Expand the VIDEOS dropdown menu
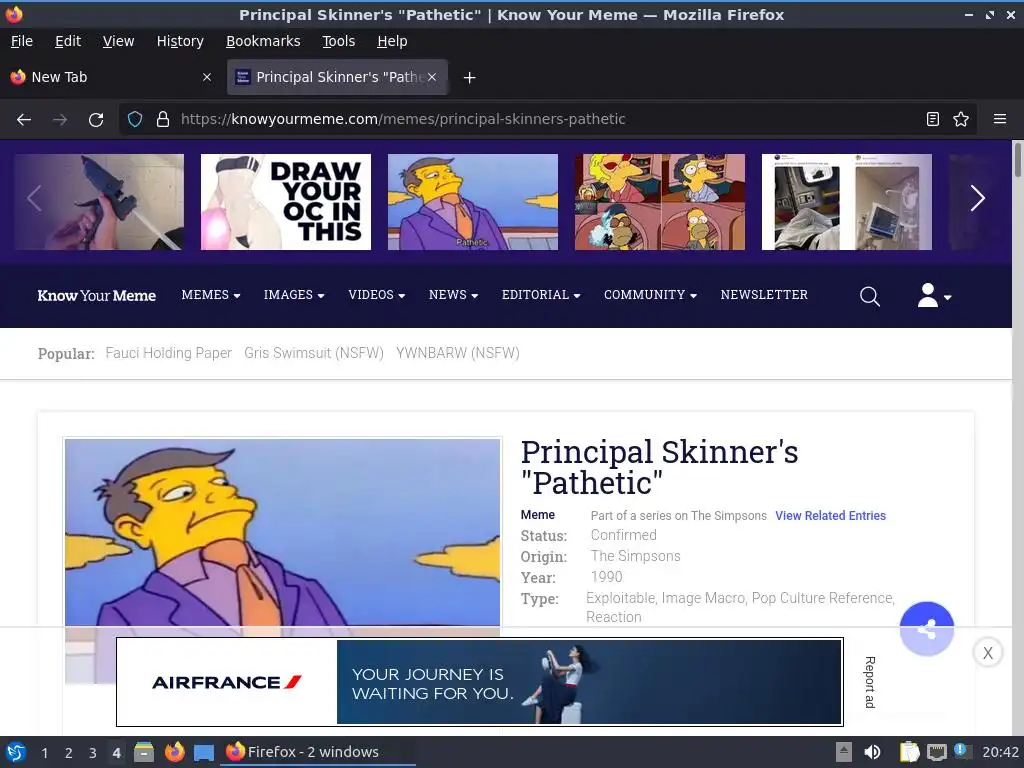This screenshot has width=1024, height=768. pos(377,295)
